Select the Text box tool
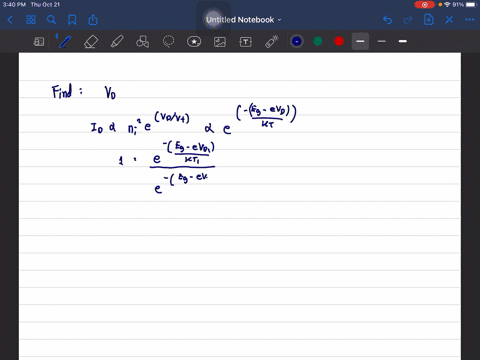Image resolution: width=480 pixels, height=360 pixels. coord(246,42)
